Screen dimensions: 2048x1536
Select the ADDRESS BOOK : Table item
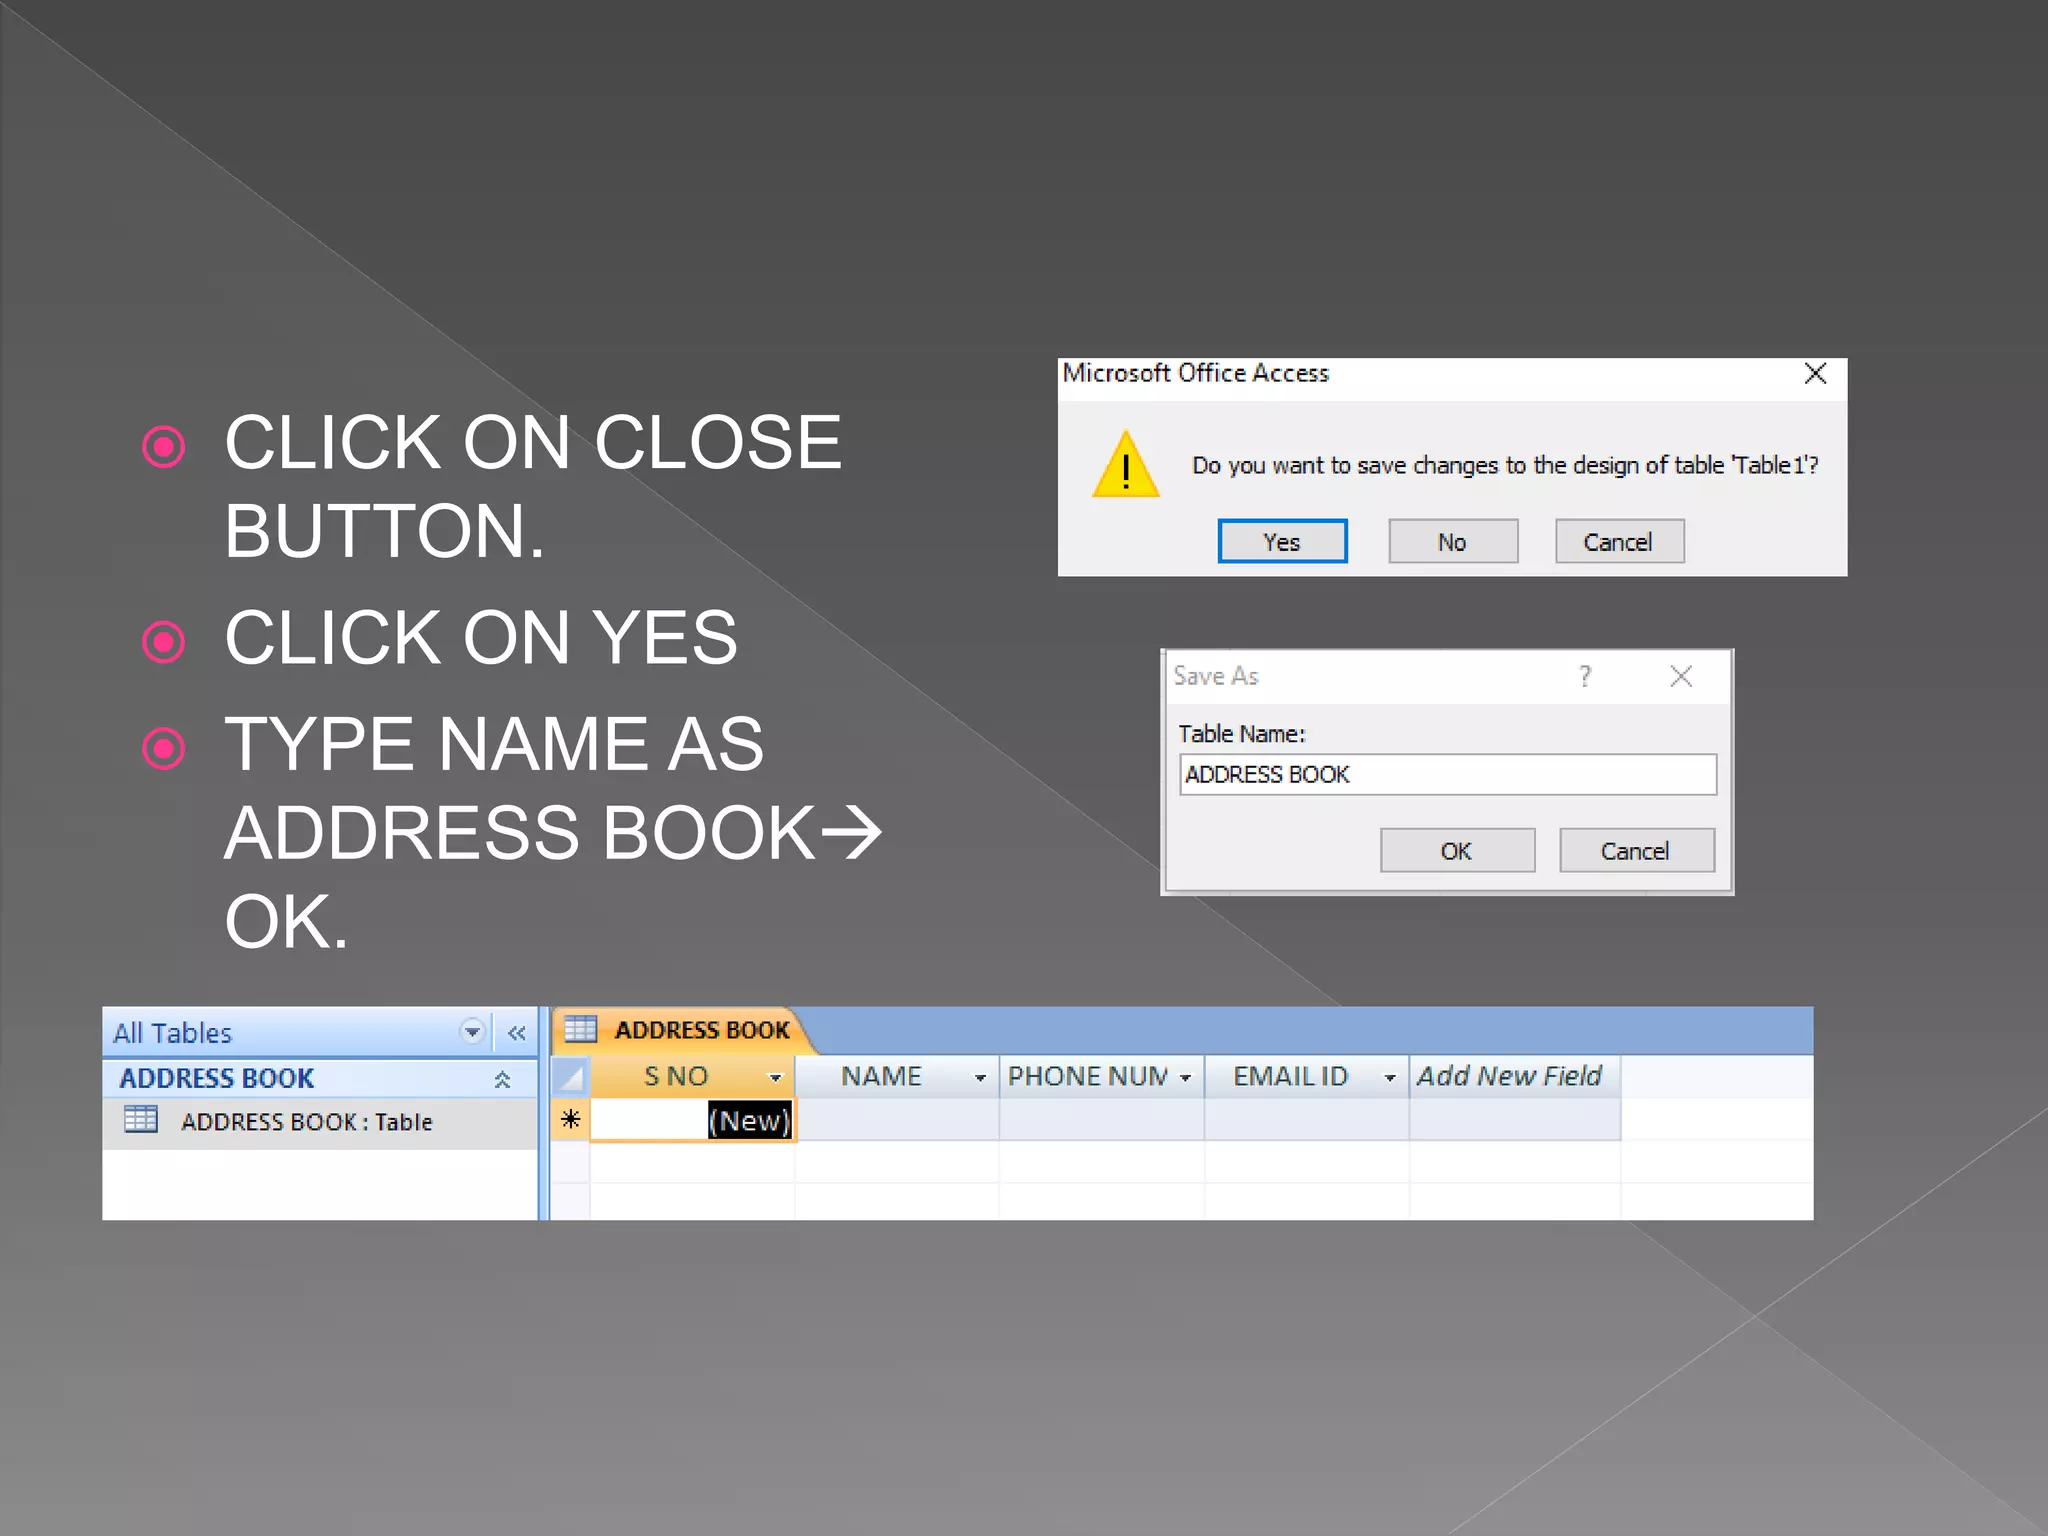[320, 1122]
